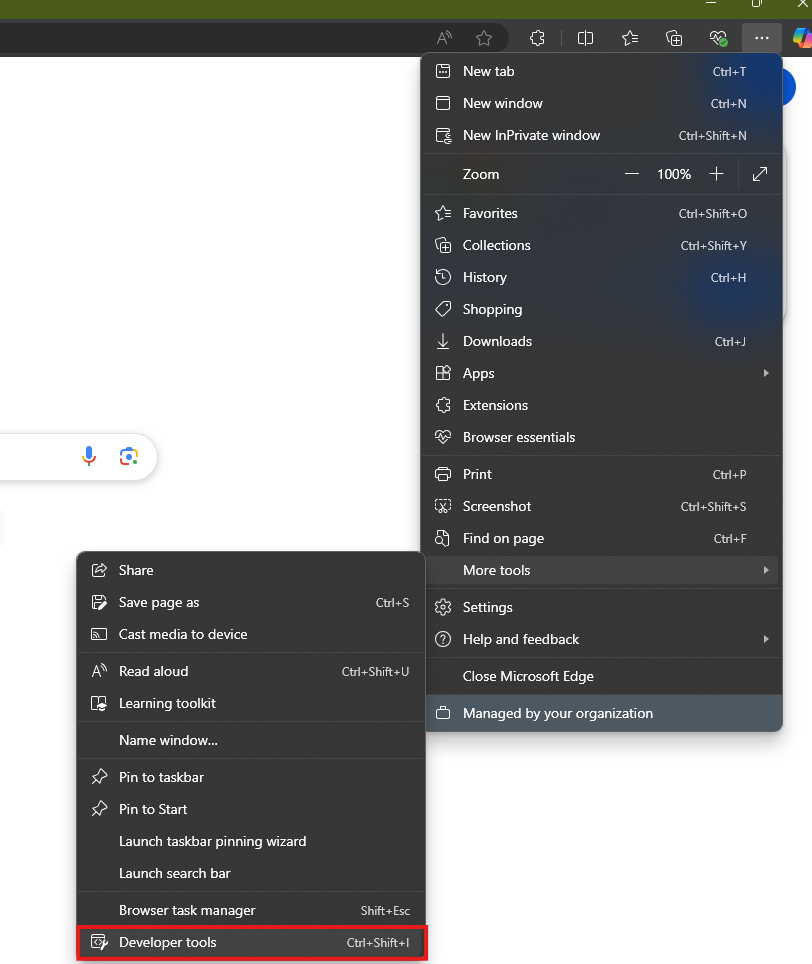
Task: Open Split screen from toolbar icon
Action: pyautogui.click(x=586, y=38)
